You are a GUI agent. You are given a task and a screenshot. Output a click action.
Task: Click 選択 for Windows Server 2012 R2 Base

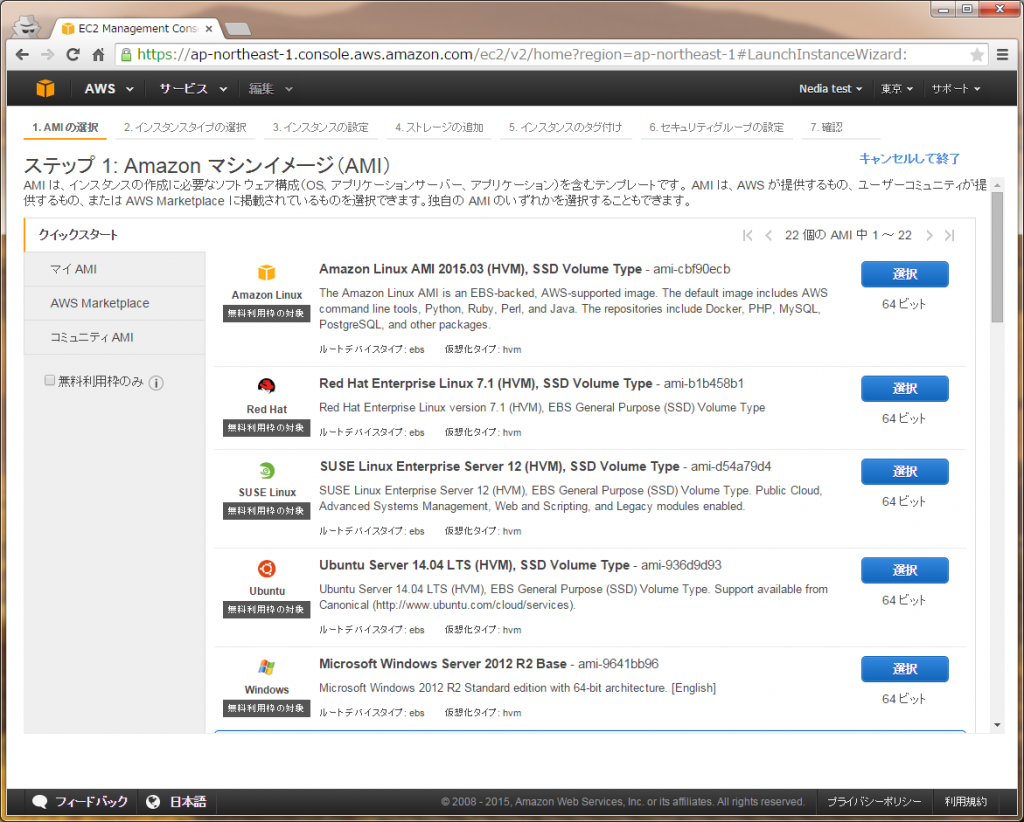tap(904, 669)
